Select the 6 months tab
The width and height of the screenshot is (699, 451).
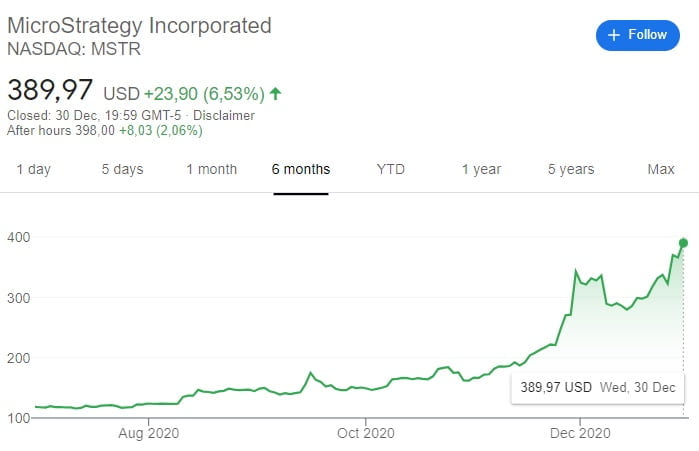(301, 169)
